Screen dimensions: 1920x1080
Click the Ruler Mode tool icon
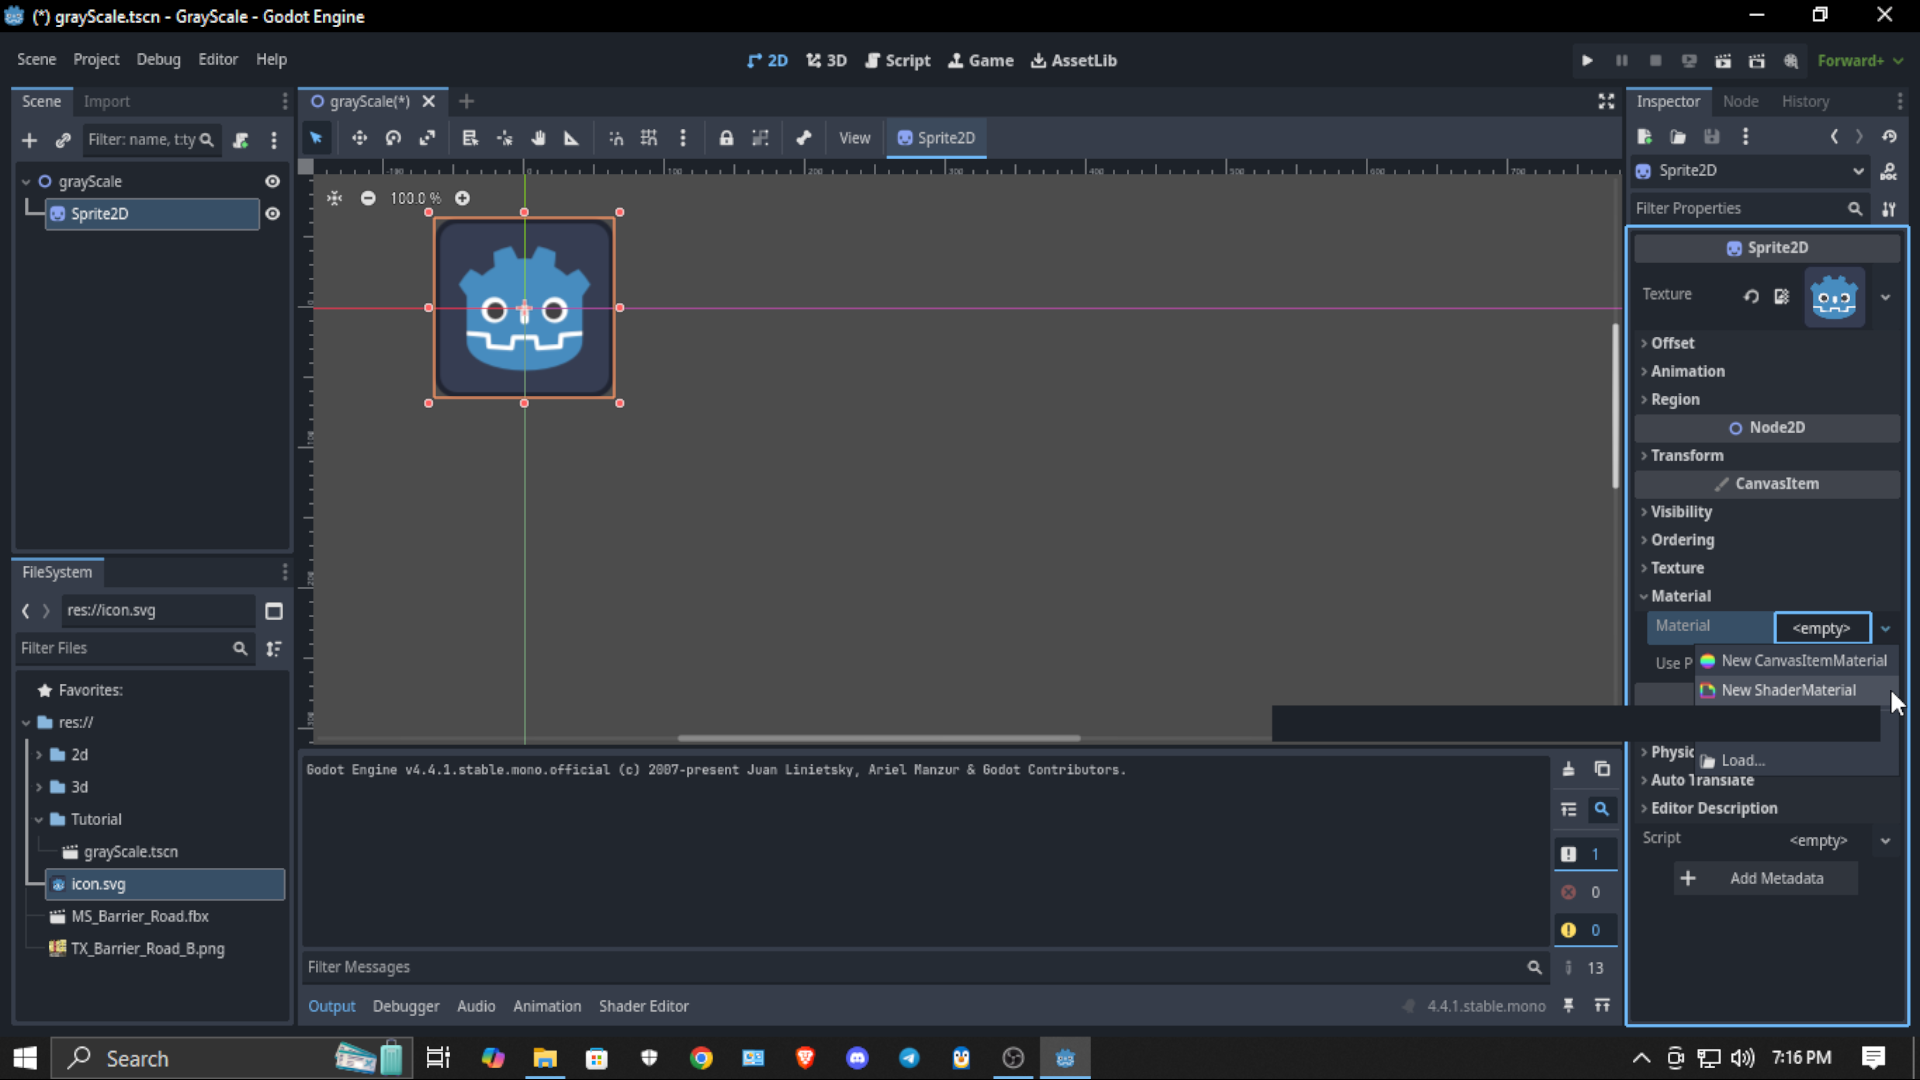coord(571,138)
